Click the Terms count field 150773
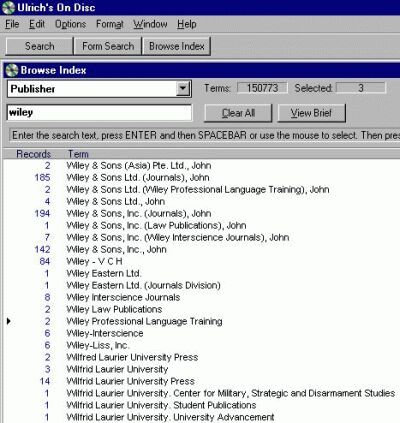The image size is (400, 423). tap(262, 88)
